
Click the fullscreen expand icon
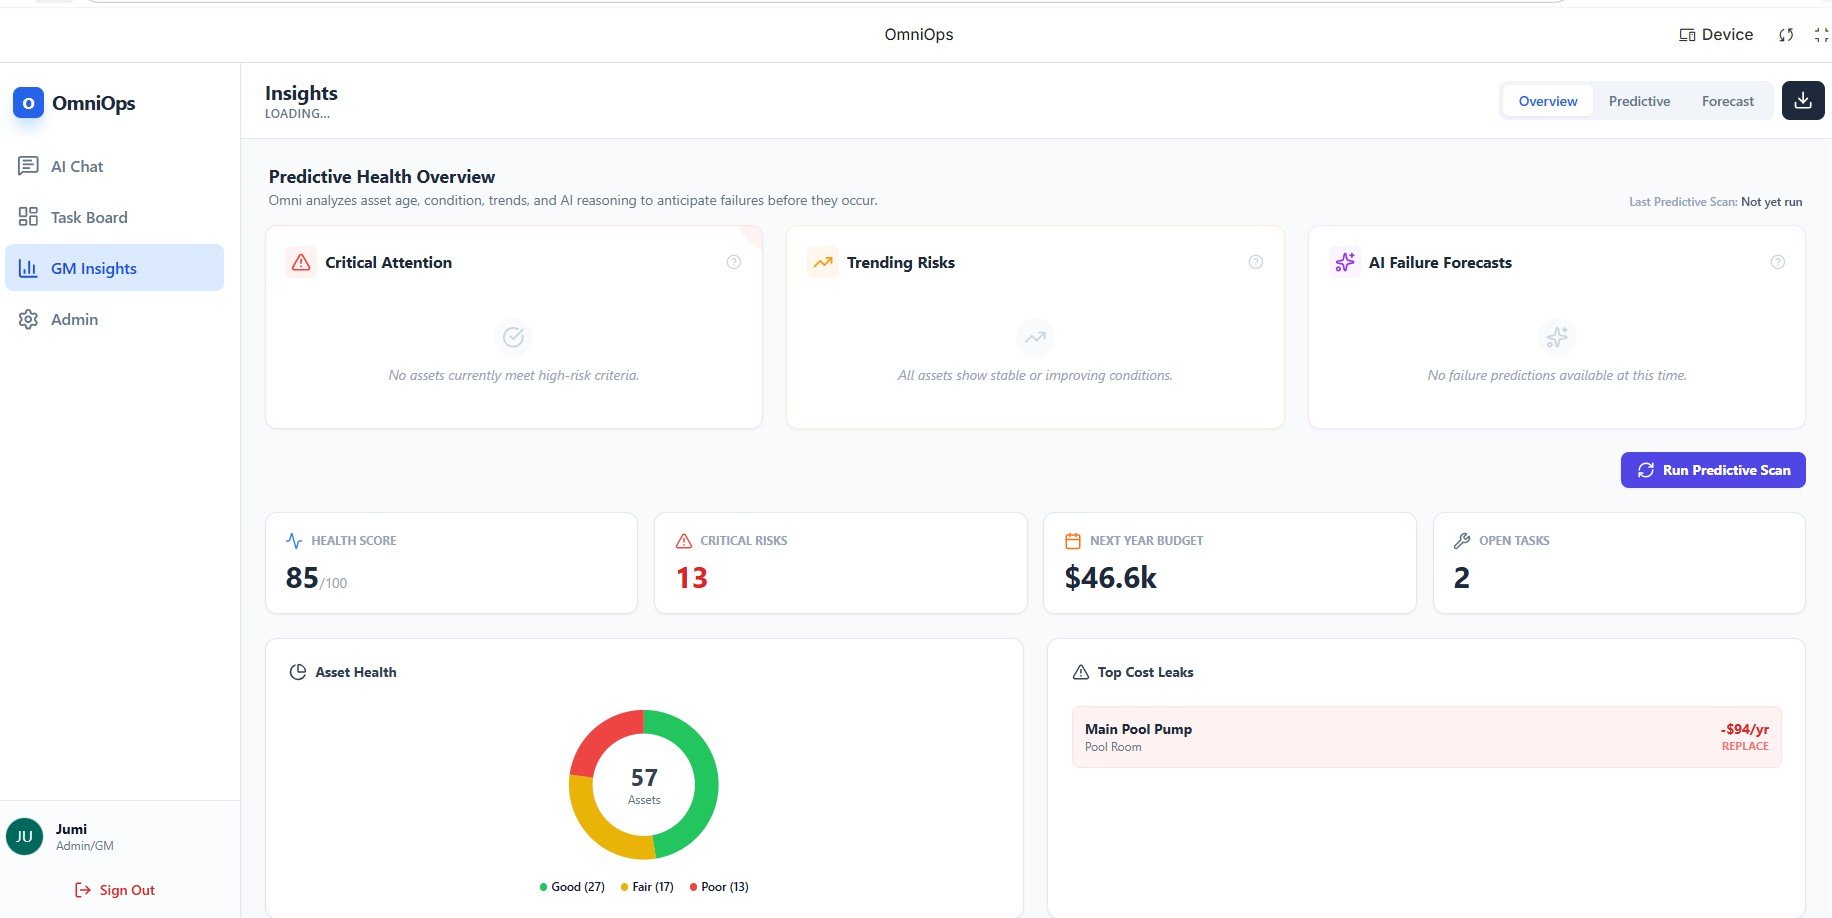(1821, 35)
